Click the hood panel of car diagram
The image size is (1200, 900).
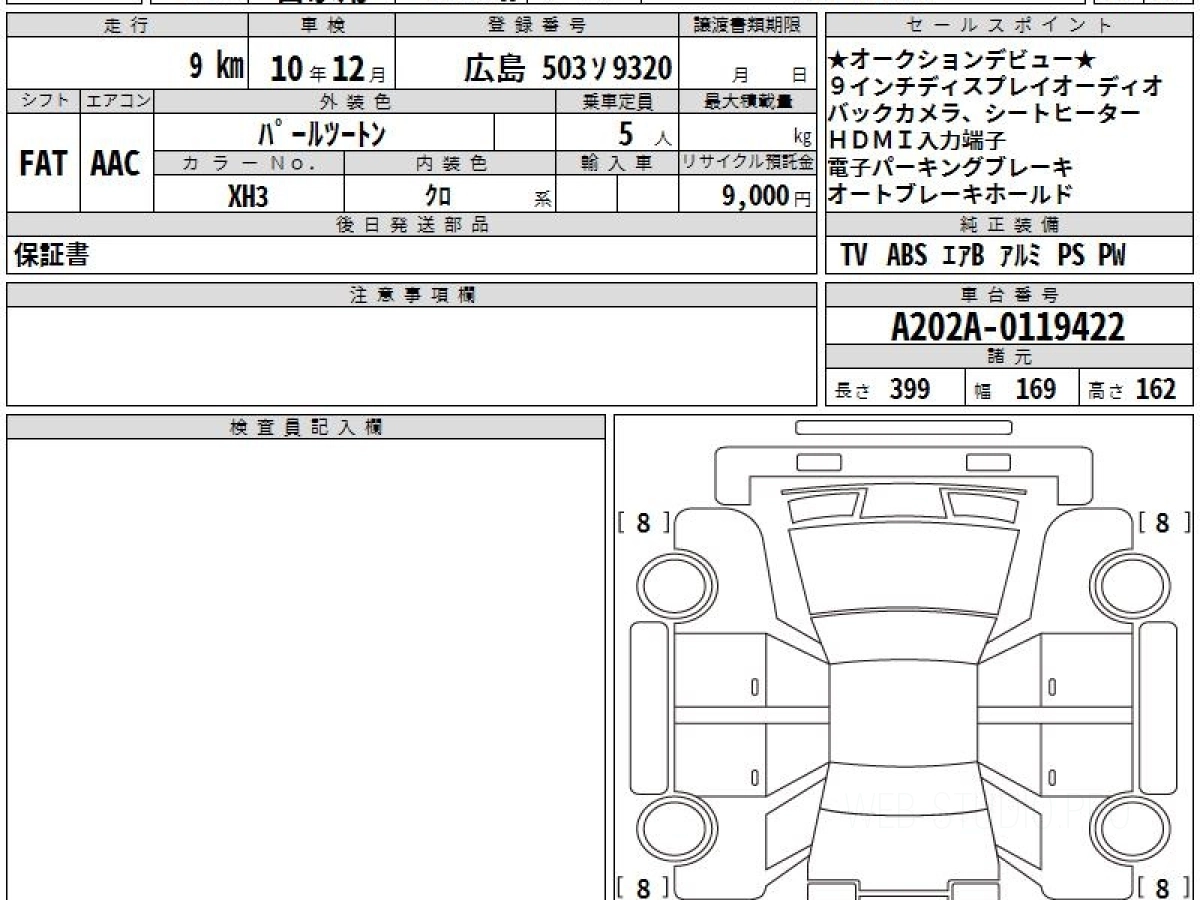pos(902,570)
